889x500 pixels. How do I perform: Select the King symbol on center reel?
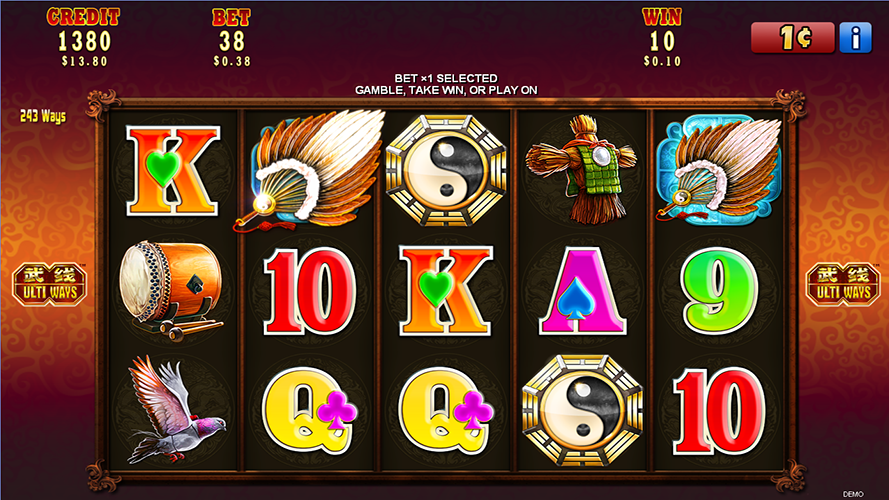tap(446, 290)
